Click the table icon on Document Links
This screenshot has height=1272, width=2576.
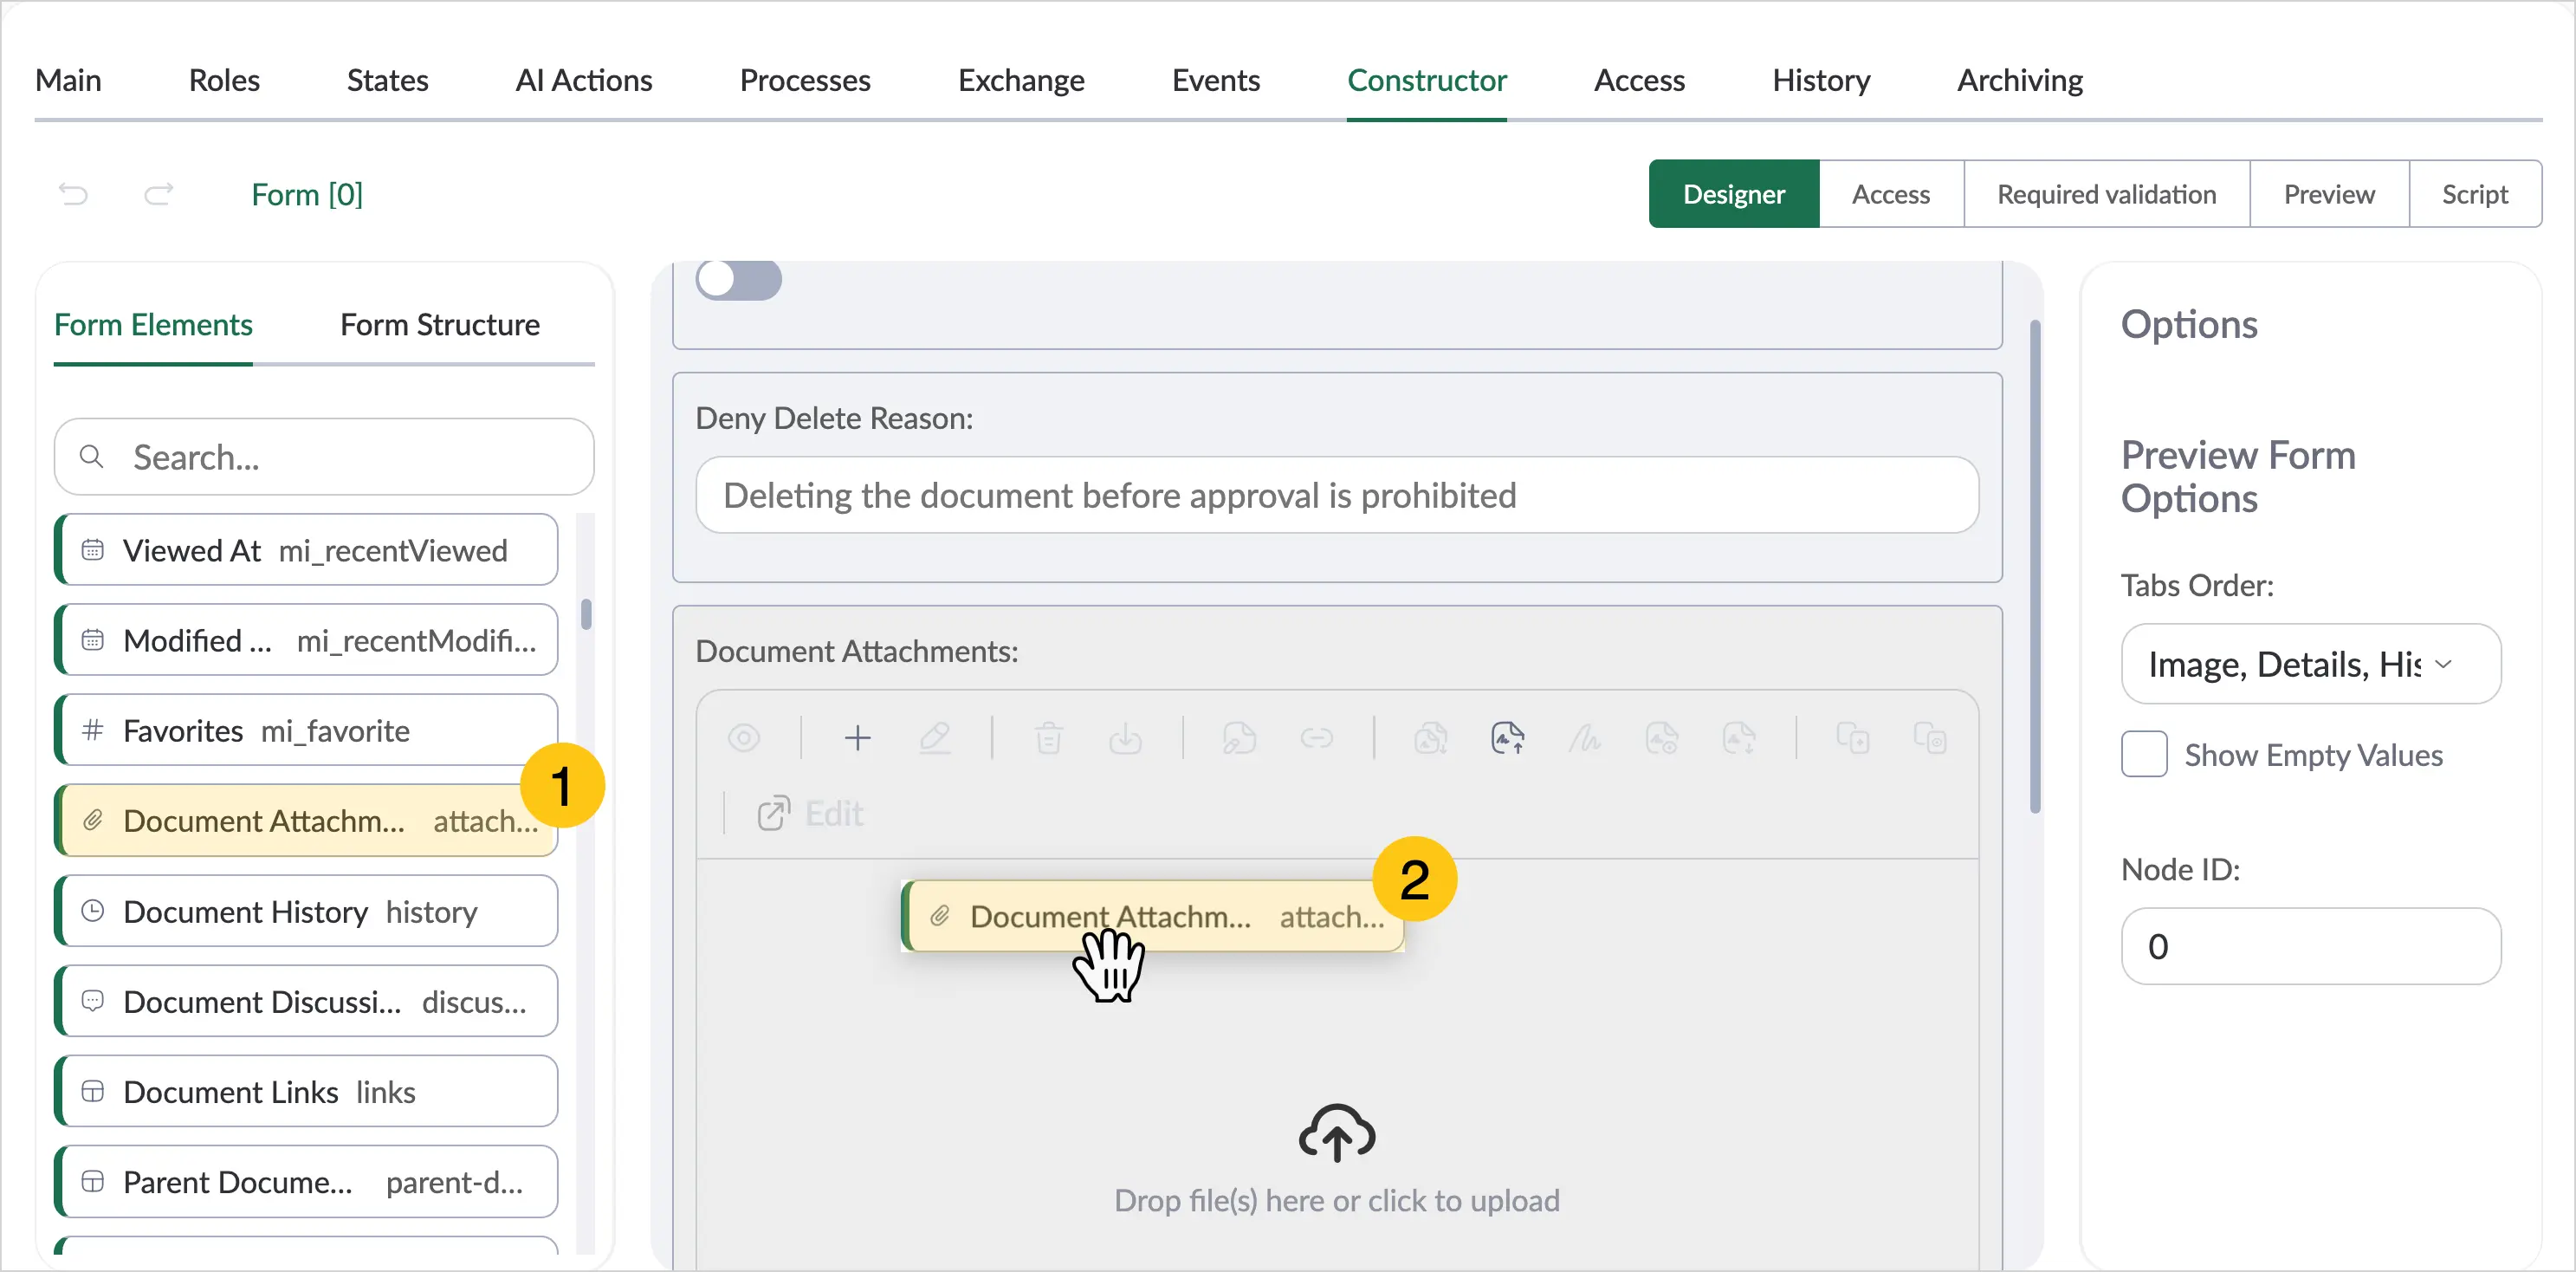pos(92,1091)
